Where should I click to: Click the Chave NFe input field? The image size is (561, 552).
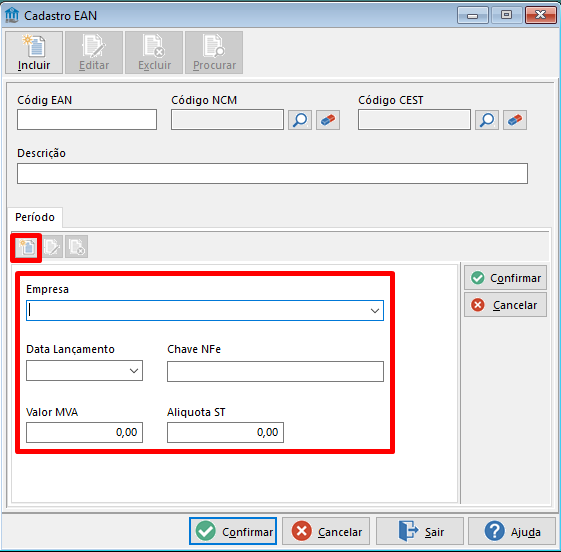click(275, 371)
